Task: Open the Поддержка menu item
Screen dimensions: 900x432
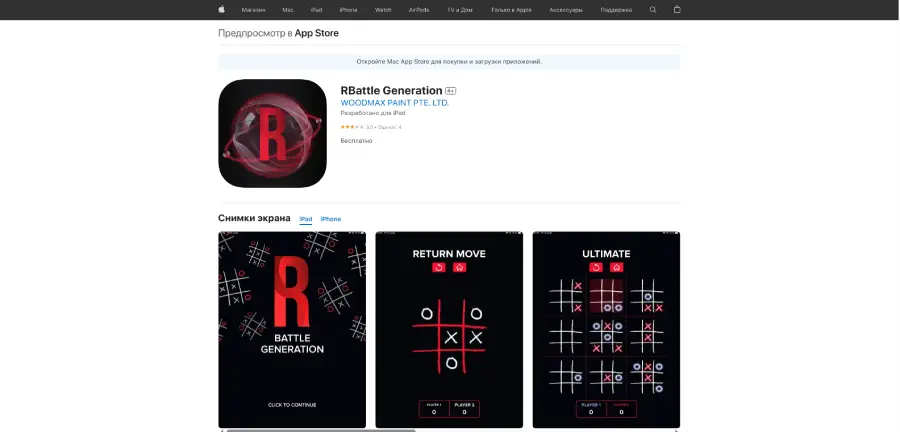Action: [616, 10]
